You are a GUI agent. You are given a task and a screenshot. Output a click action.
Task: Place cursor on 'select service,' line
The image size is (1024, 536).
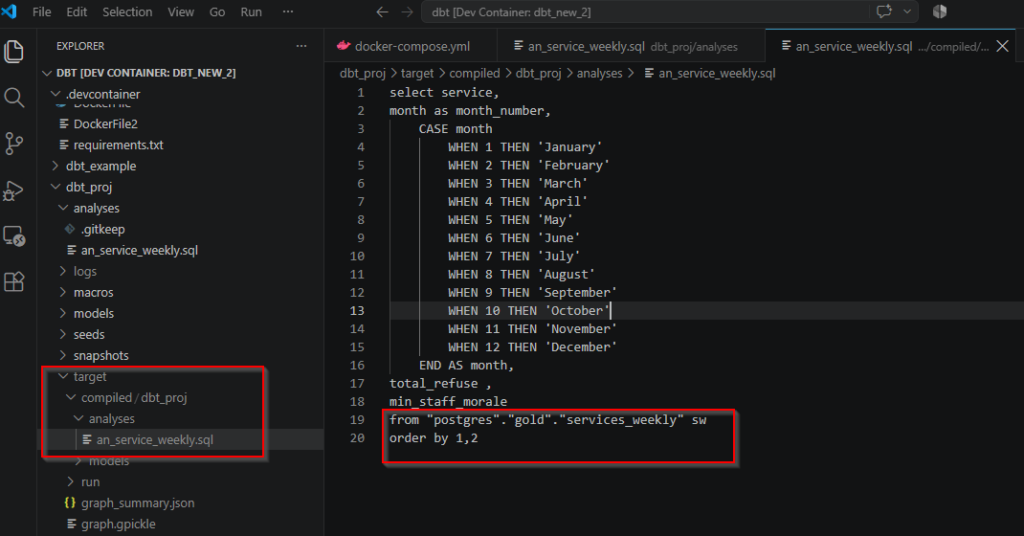click(444, 93)
